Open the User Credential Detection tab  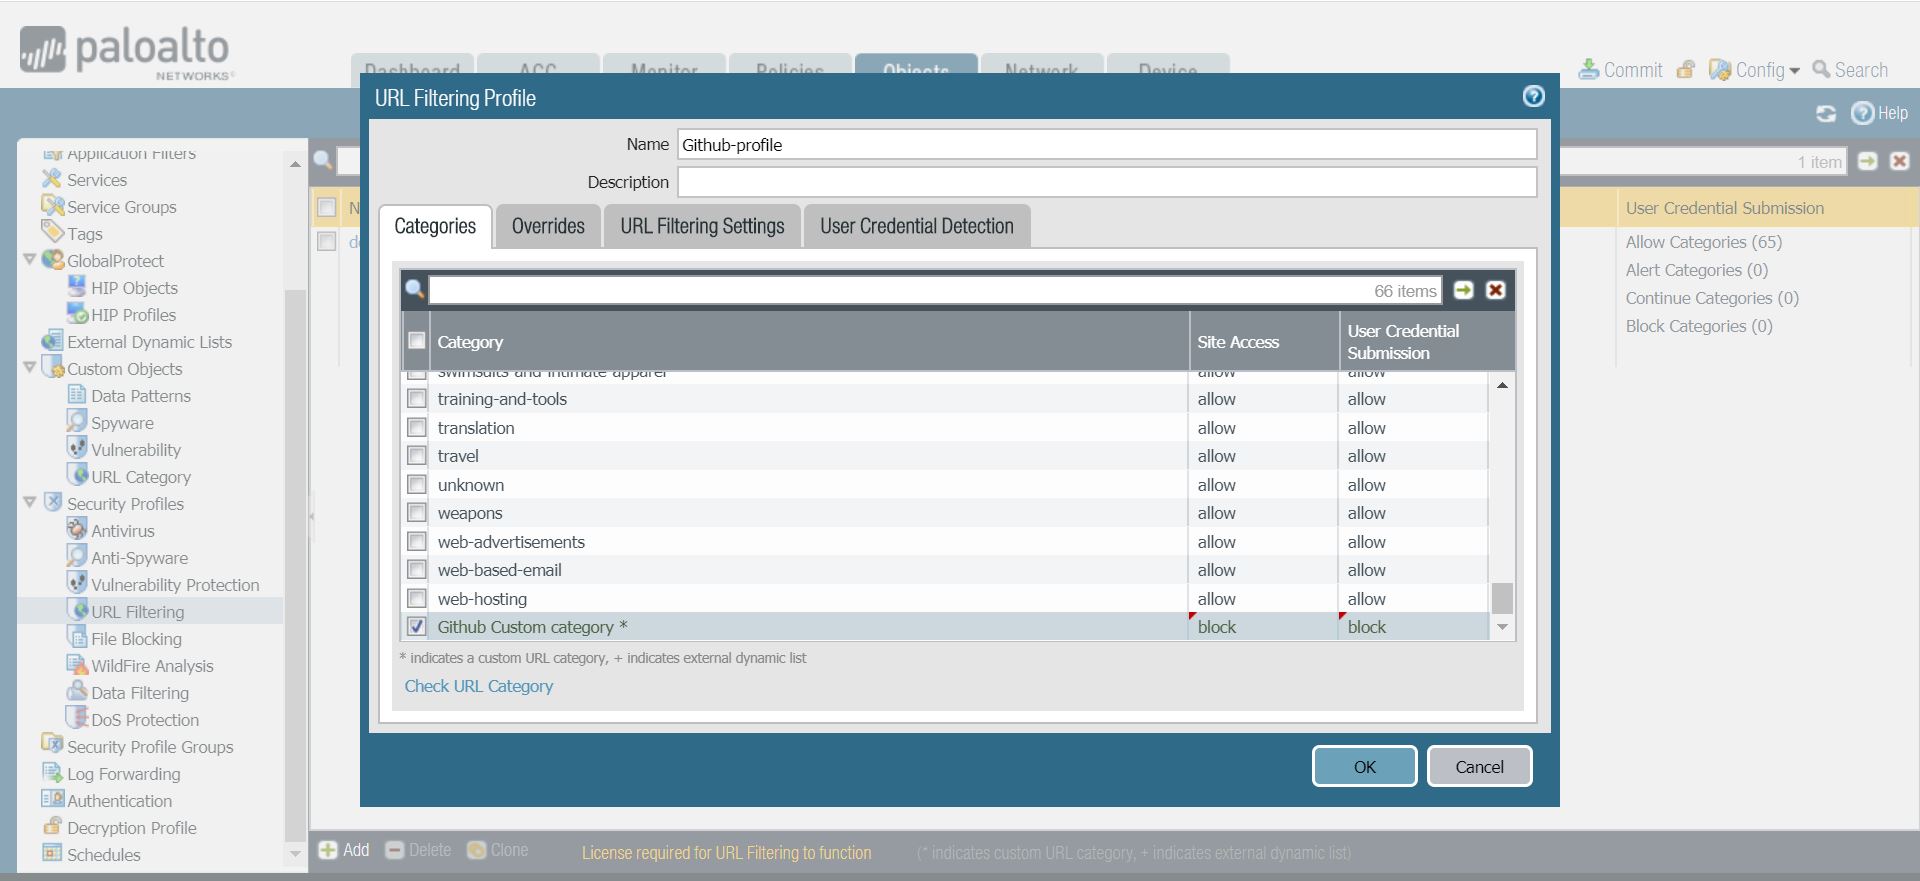916,227
